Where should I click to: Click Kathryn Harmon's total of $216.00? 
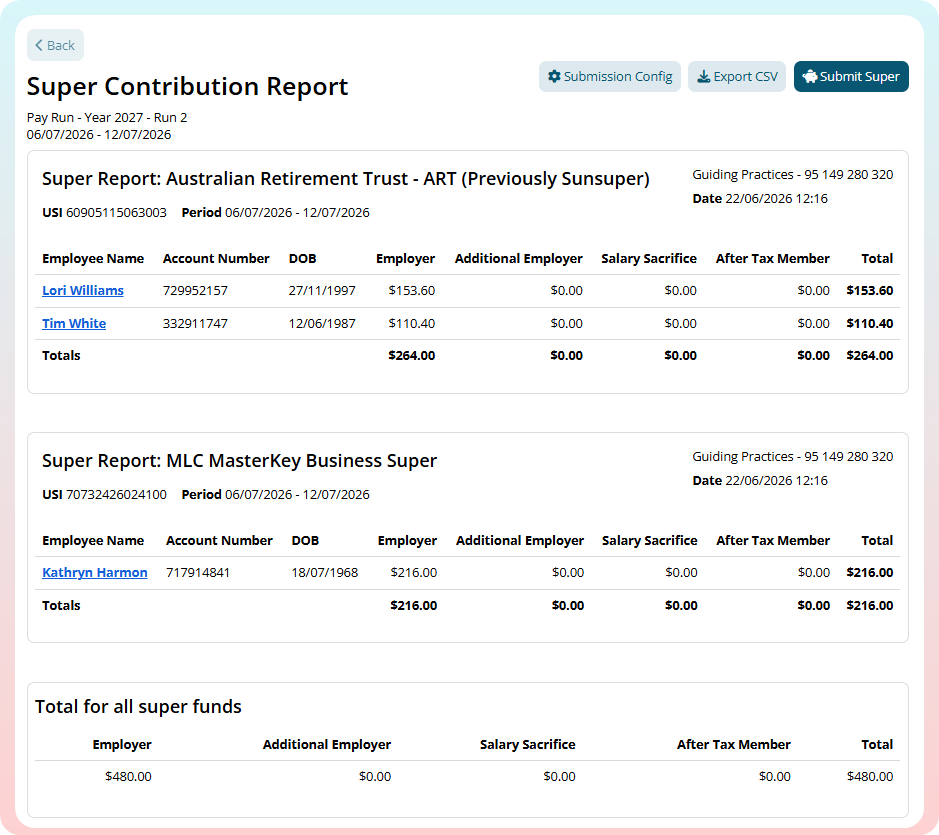870,573
